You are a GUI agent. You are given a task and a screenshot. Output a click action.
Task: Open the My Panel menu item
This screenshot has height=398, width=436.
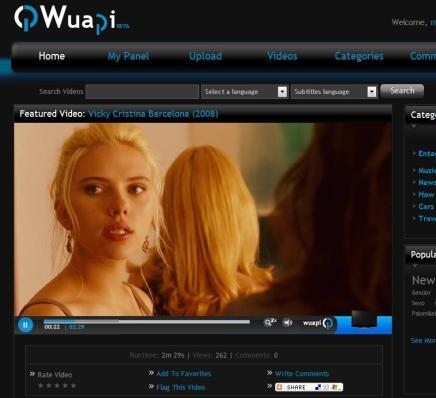128,56
